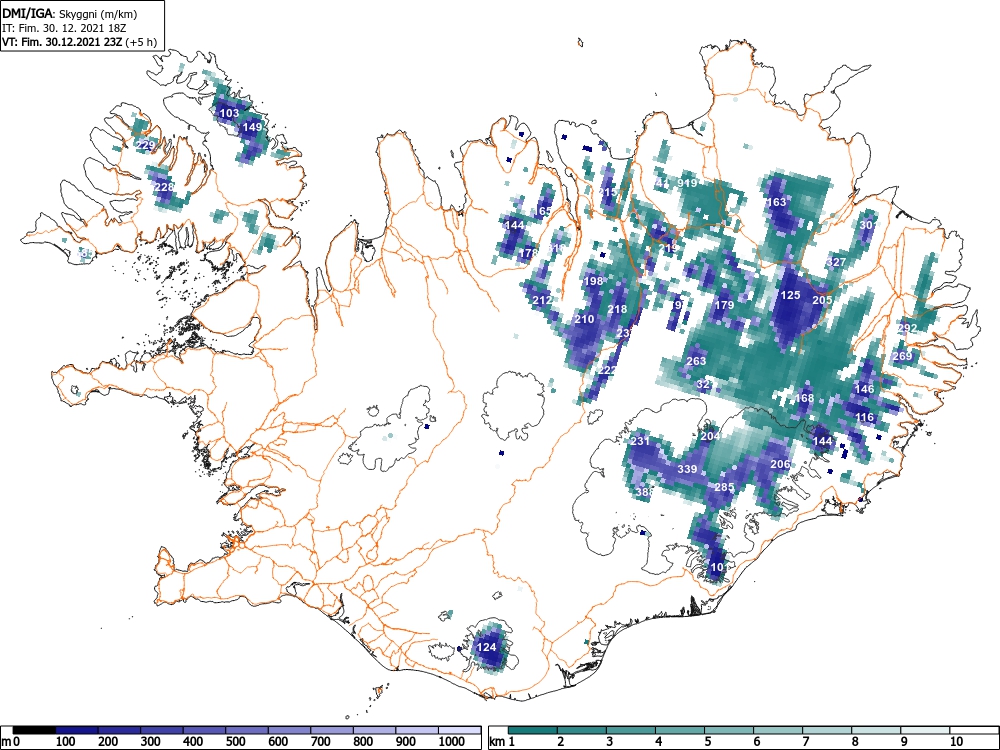
Task: Click the '231' value on the glacier
Action: click(640, 441)
